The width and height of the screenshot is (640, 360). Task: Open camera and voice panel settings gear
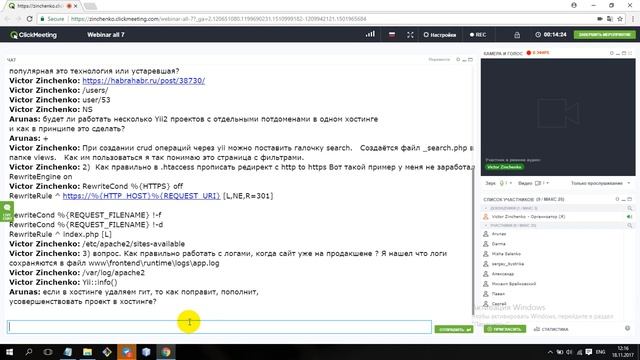611,53
